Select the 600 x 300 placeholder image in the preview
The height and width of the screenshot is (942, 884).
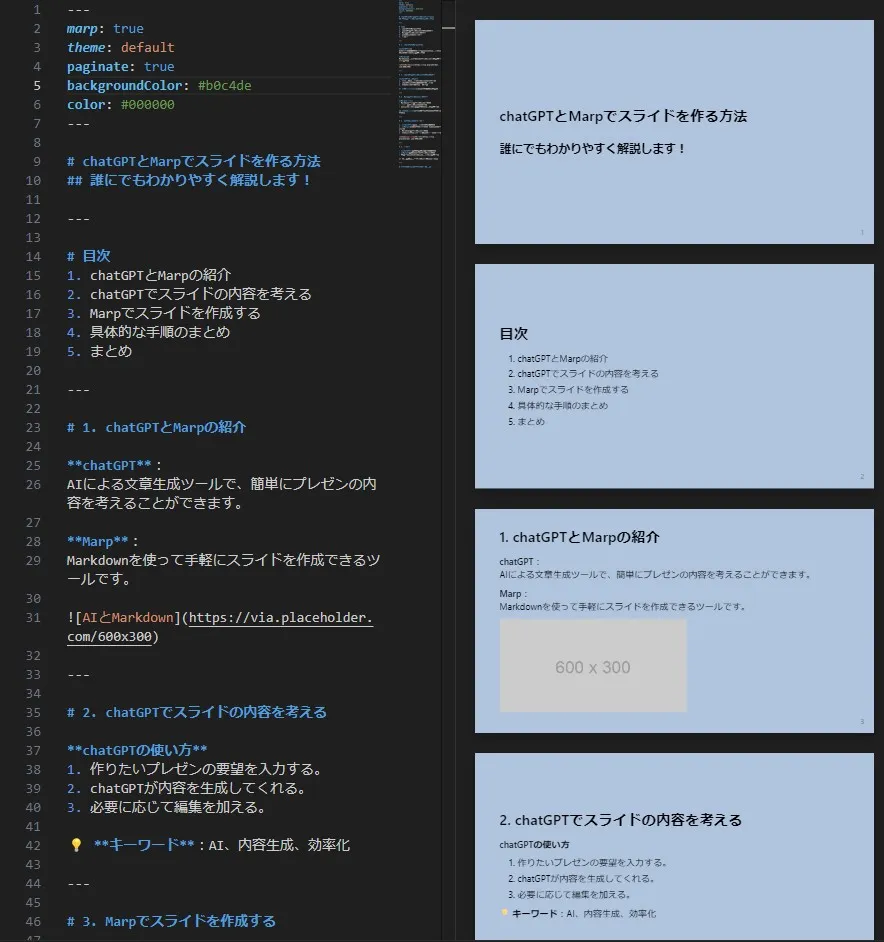coord(593,666)
